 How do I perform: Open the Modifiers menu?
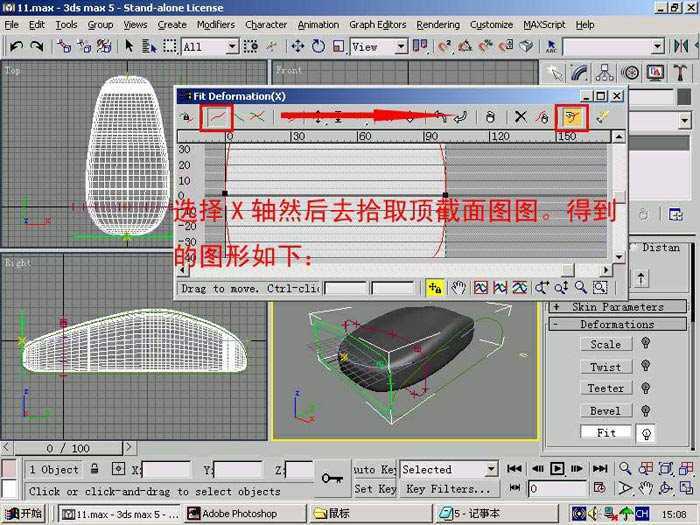(216, 25)
